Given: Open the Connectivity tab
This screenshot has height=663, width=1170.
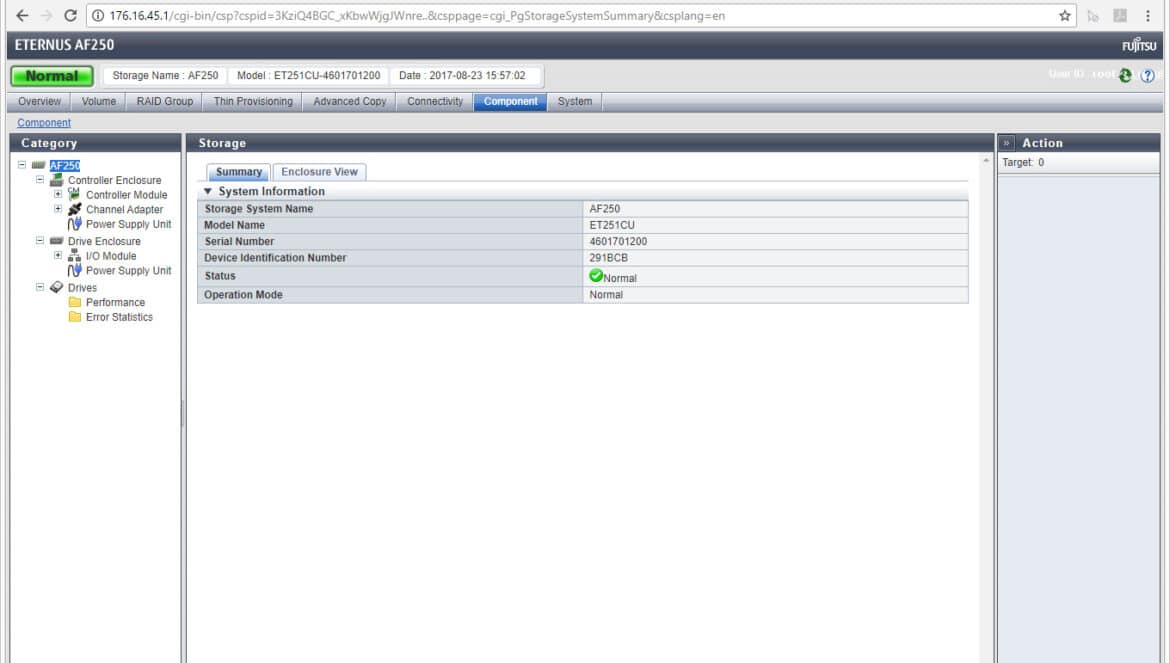Looking at the screenshot, I should (435, 101).
